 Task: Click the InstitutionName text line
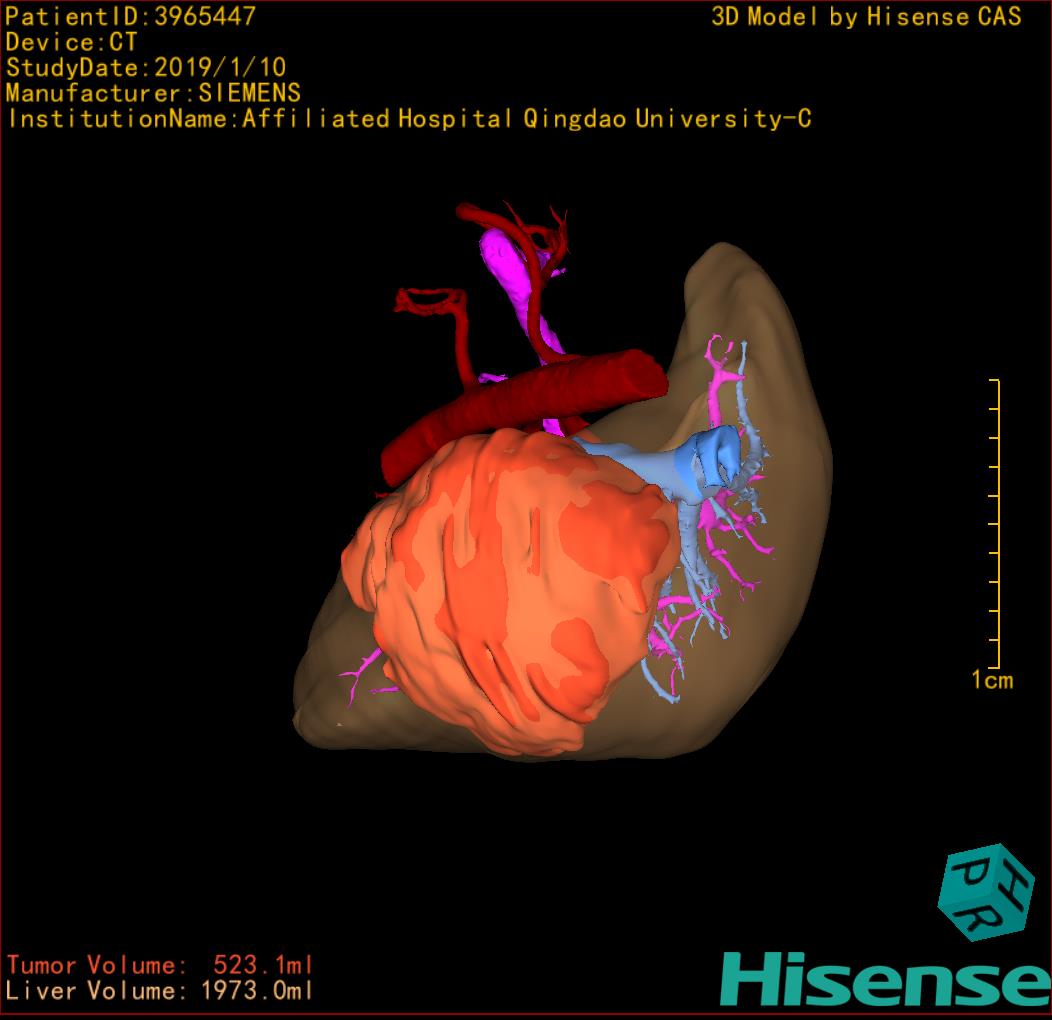409,119
